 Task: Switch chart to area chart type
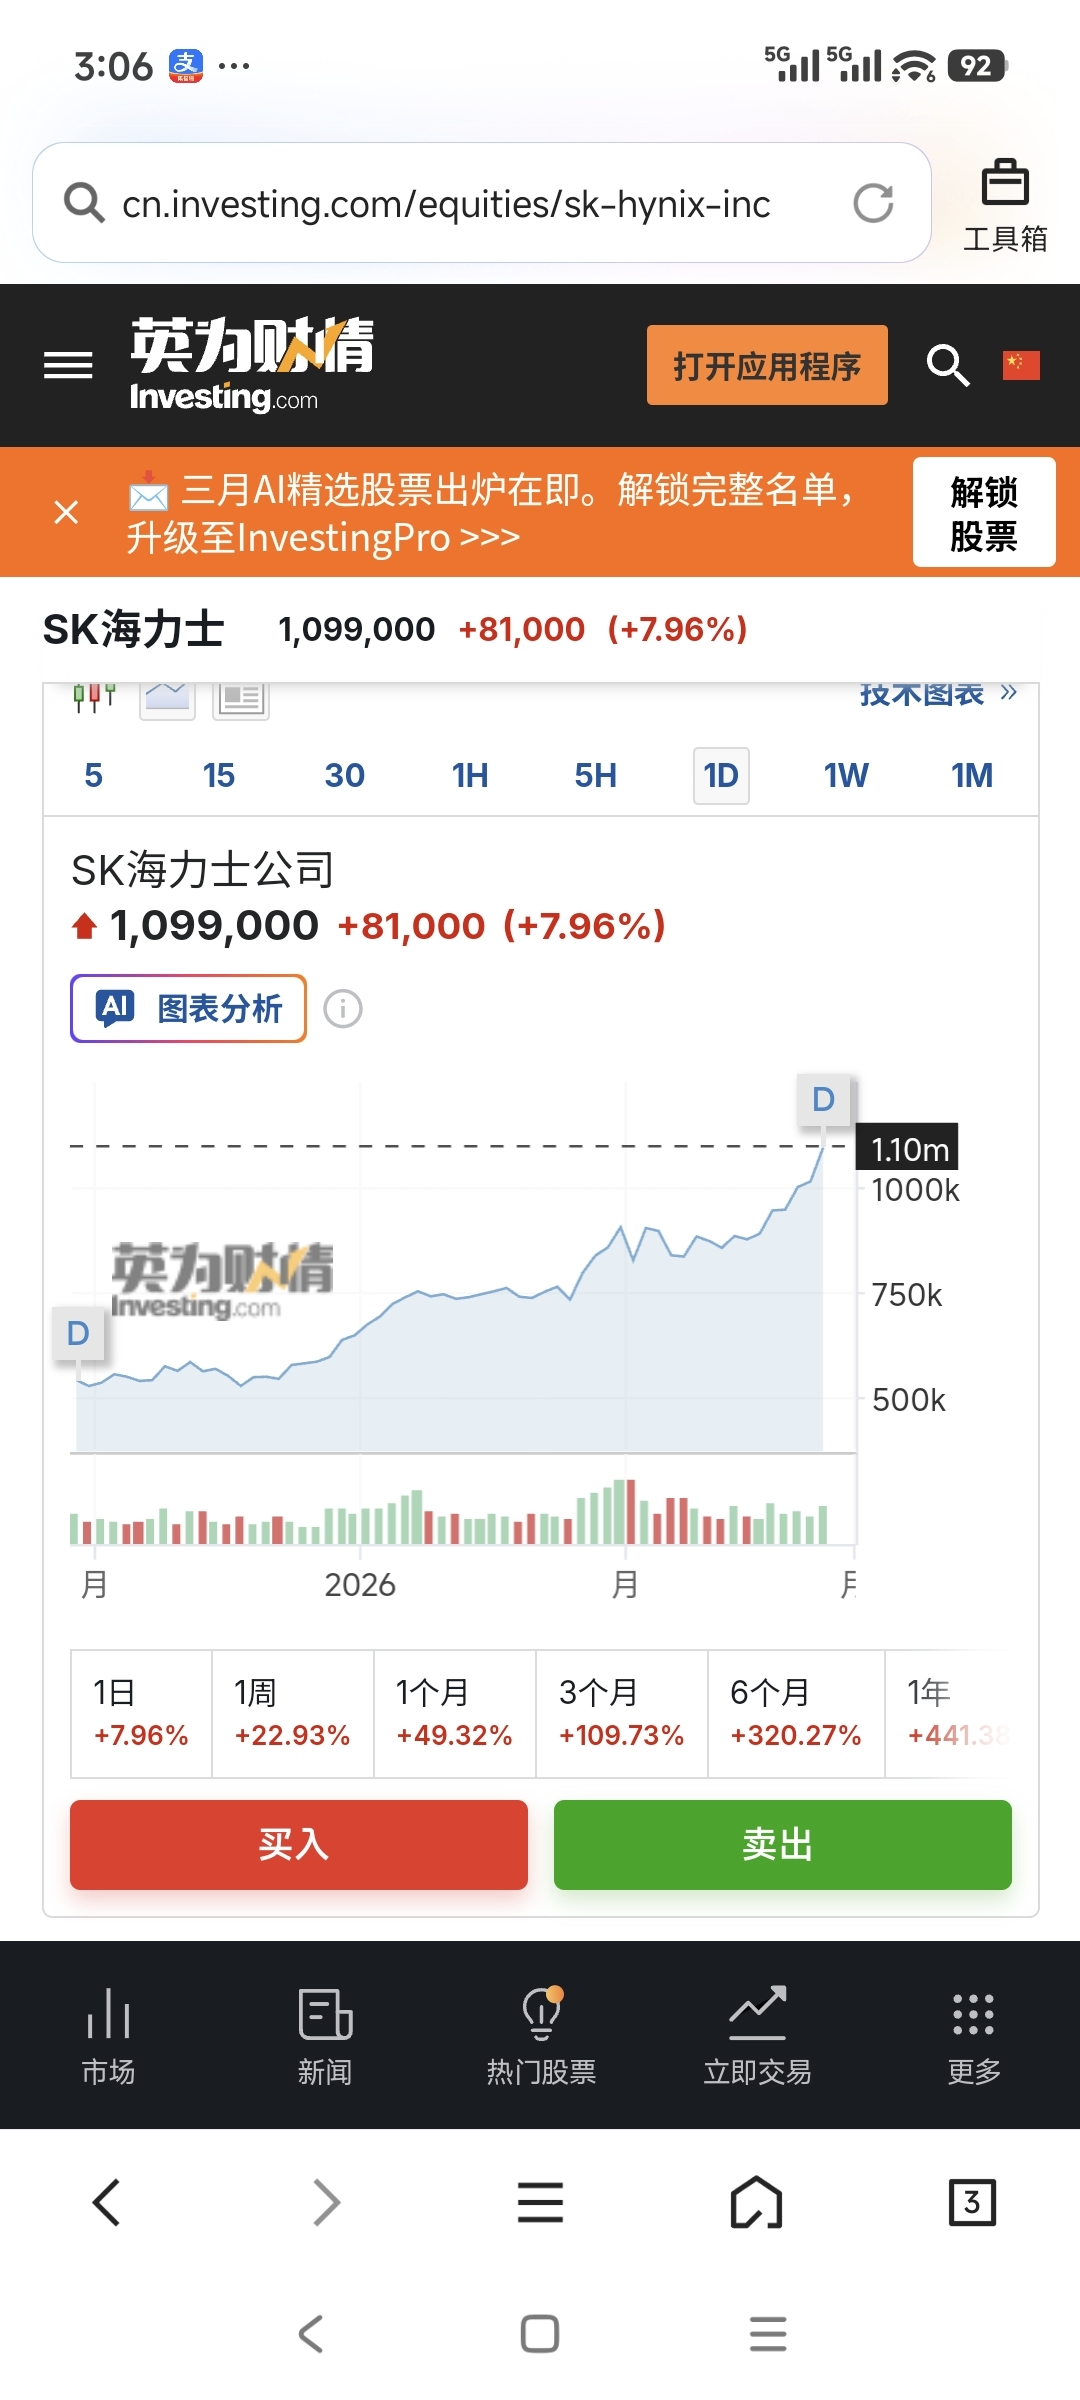pos(167,697)
